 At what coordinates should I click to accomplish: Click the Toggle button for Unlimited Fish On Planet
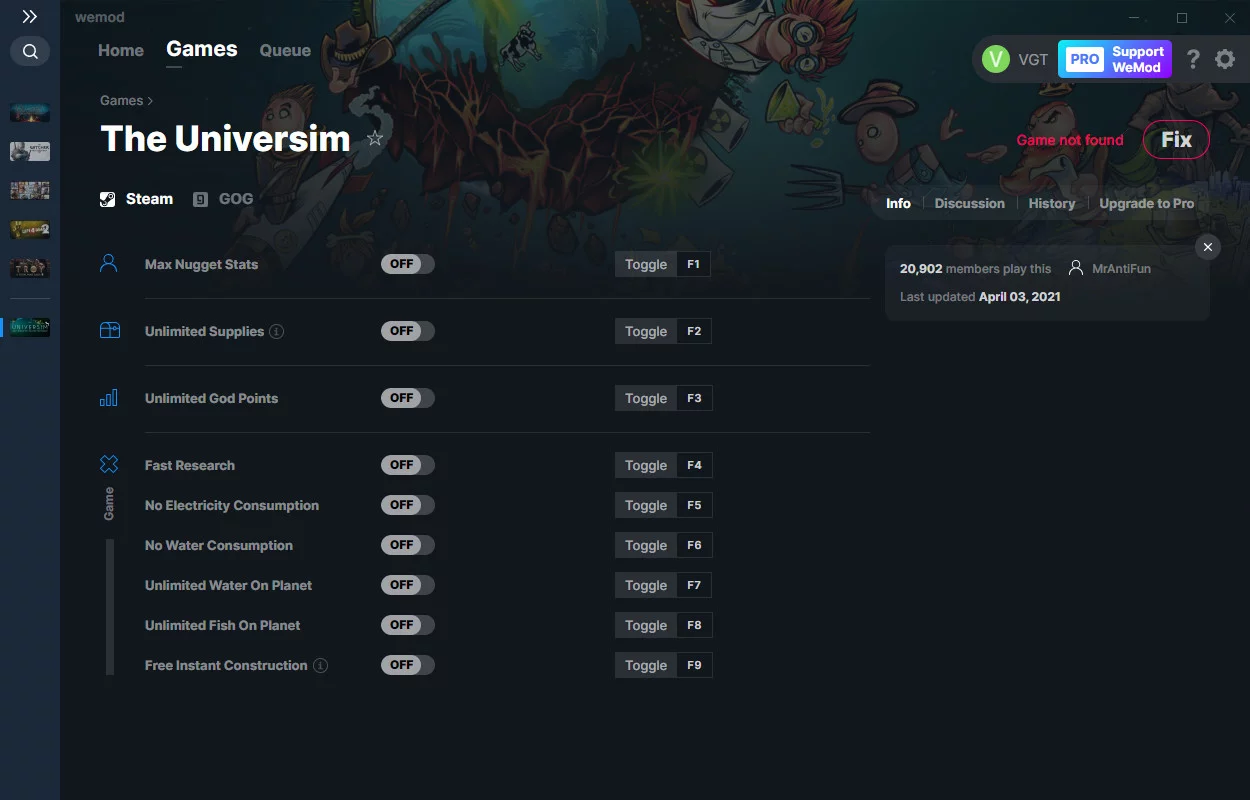click(x=646, y=625)
